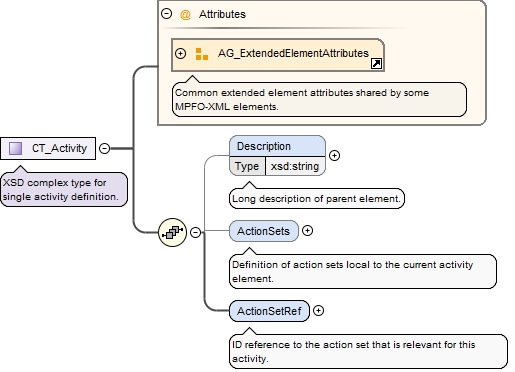
Task: Follow the reference arrow icon on AG_ExtendedElementAttributes
Action: point(376,63)
